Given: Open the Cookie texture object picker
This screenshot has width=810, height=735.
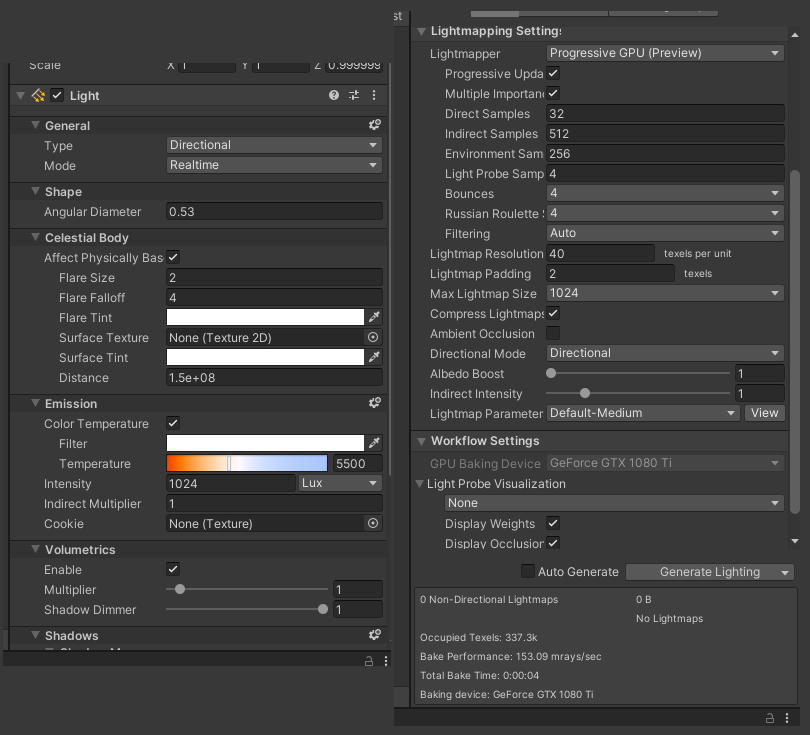Looking at the screenshot, I should tap(372, 523).
